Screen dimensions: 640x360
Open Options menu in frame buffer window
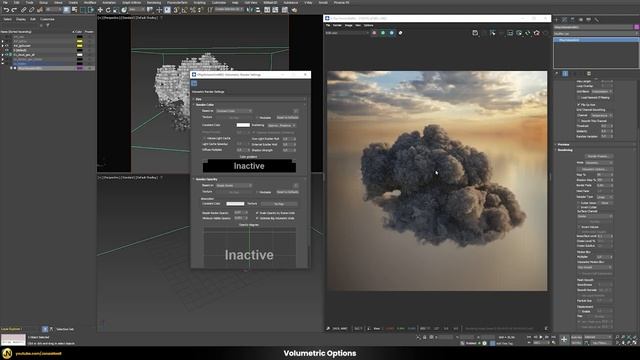(x=369, y=25)
